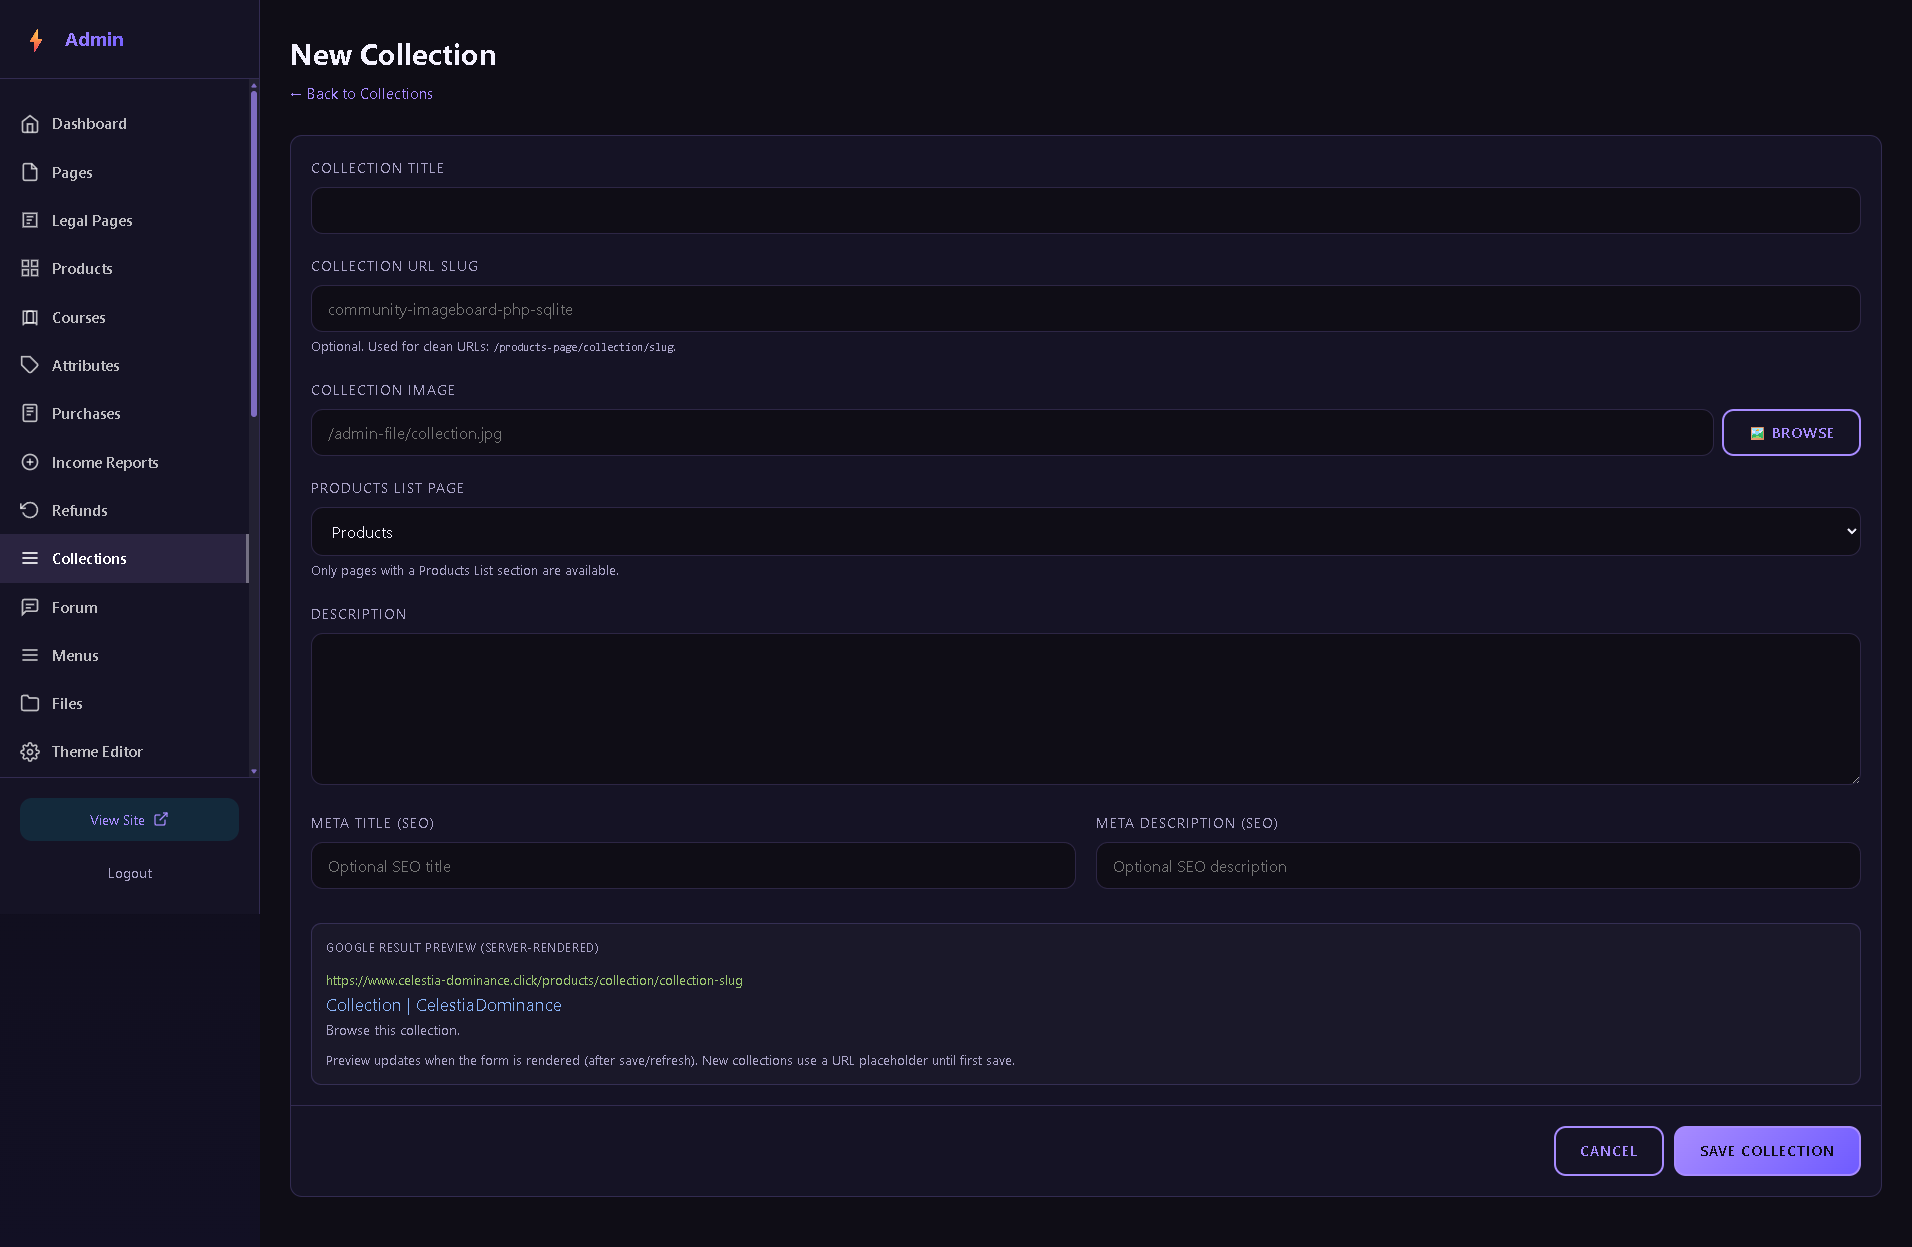1912x1247 pixels.
Task: Open the Forum menu entry
Action: 124,607
